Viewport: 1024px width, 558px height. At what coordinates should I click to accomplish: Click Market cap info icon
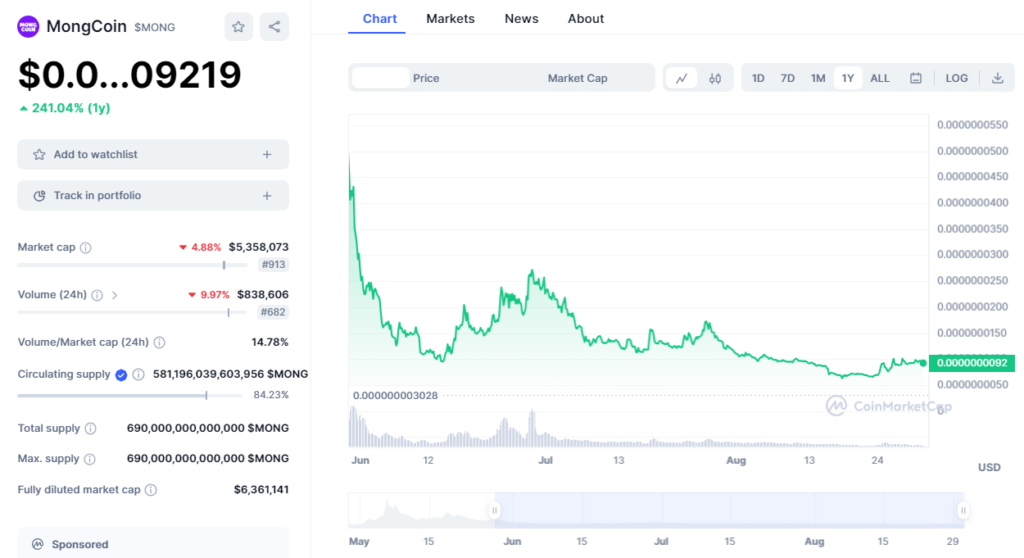pos(86,248)
